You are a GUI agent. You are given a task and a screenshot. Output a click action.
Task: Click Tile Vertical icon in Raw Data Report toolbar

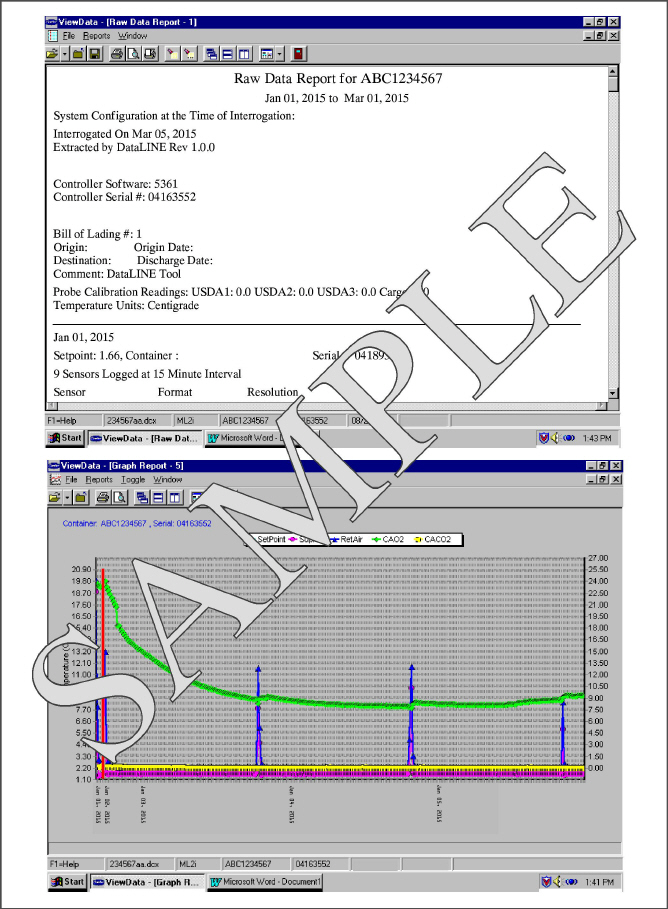coord(245,54)
